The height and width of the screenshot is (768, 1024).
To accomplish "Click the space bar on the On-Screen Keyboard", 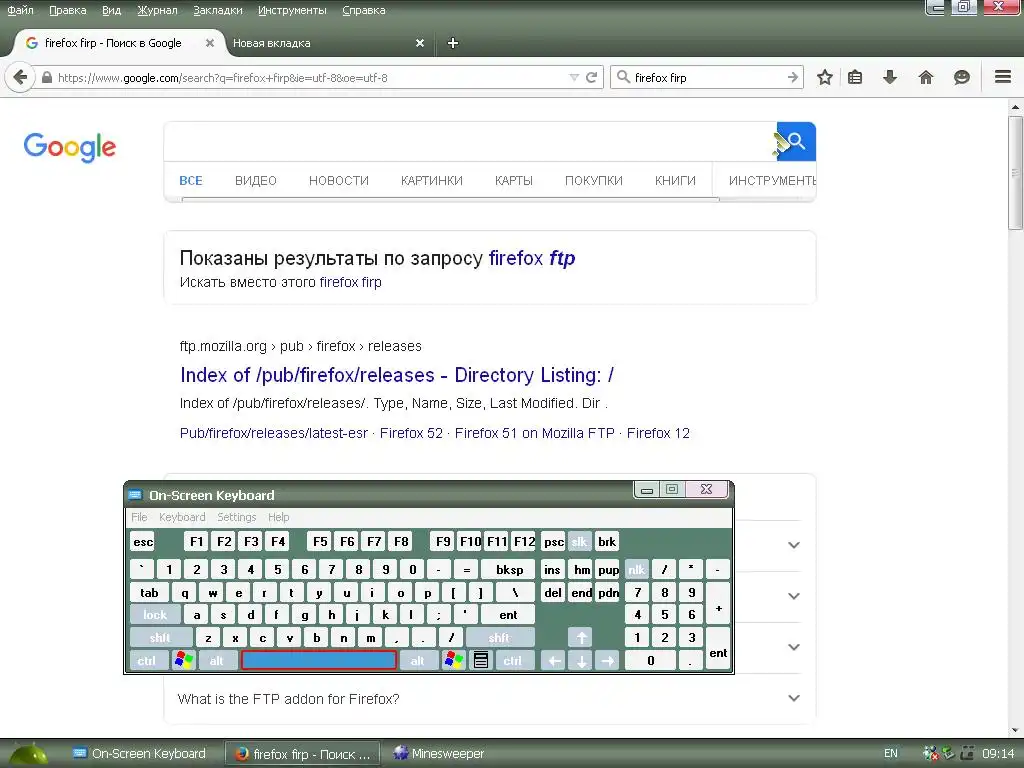I will (x=319, y=660).
